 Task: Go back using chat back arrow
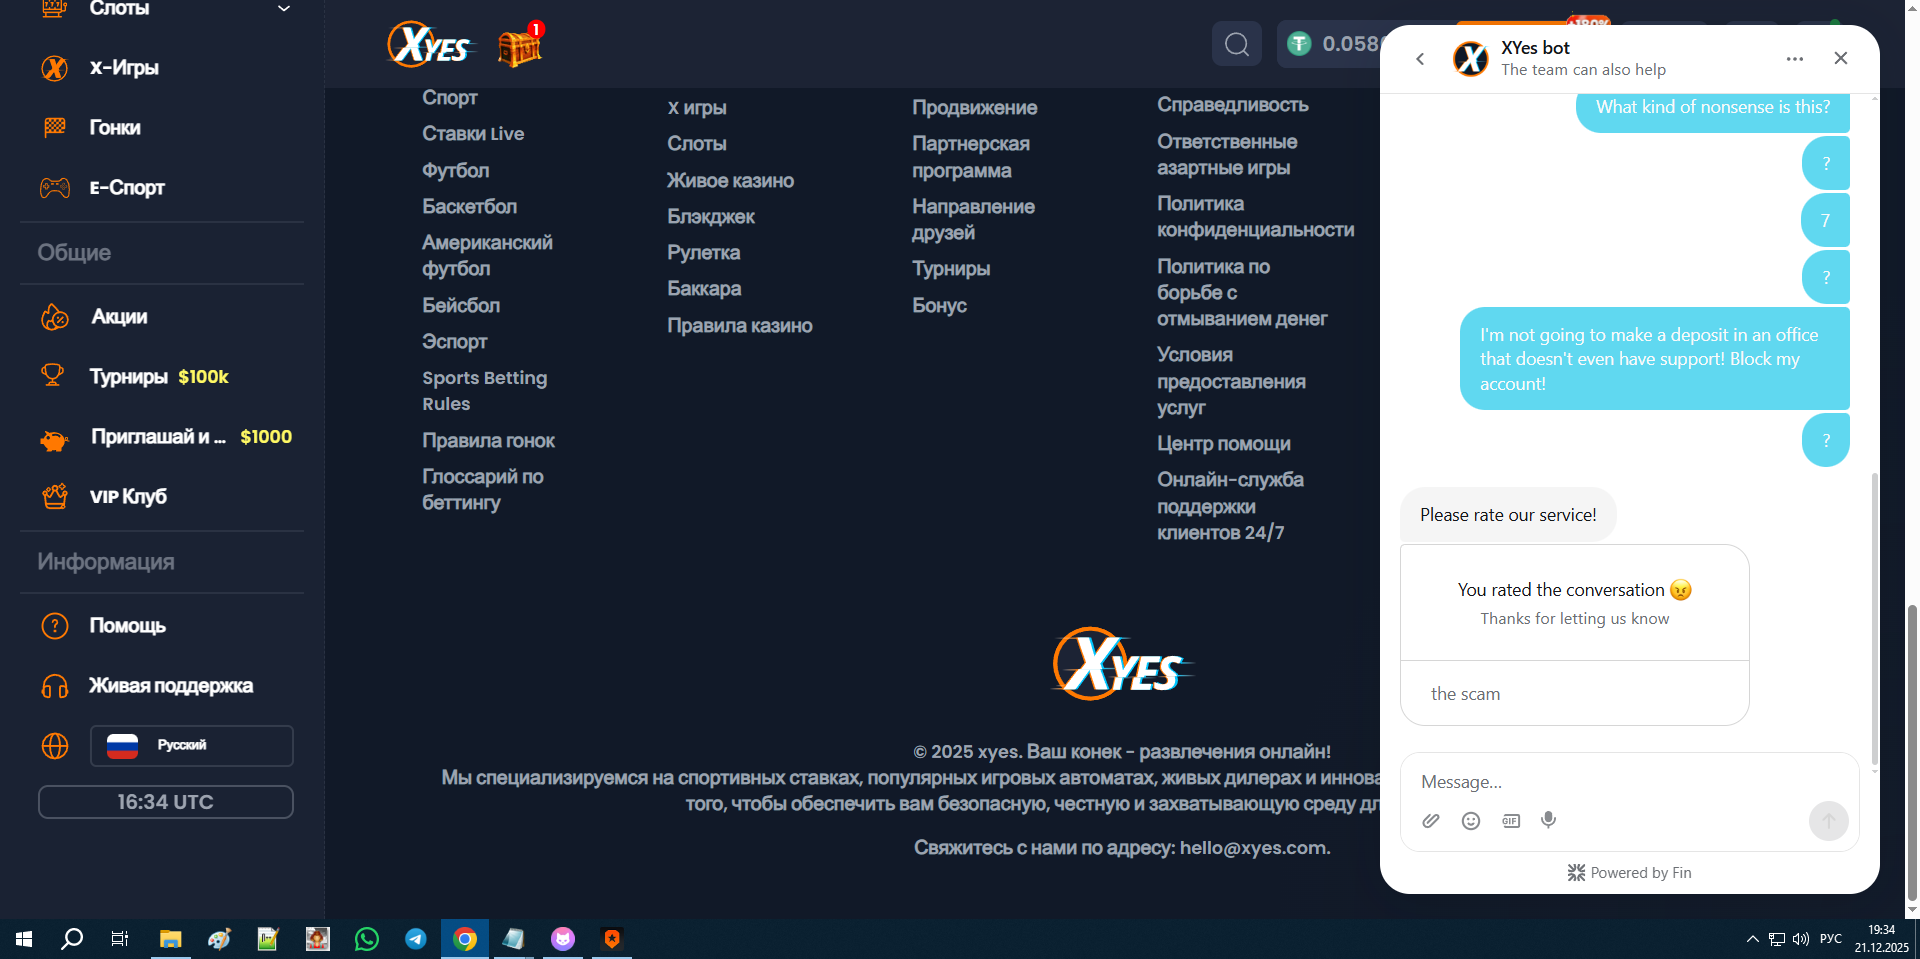(1420, 59)
